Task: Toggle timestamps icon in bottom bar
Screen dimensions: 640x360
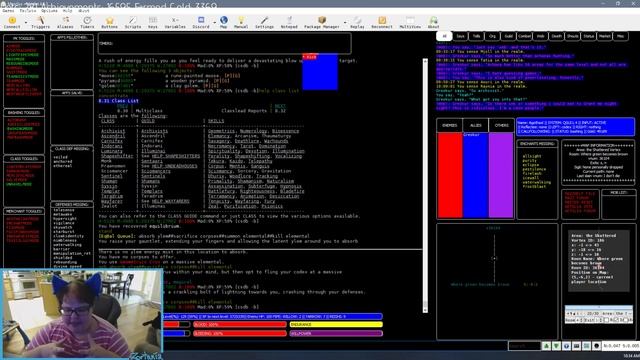Action: [x=567, y=346]
